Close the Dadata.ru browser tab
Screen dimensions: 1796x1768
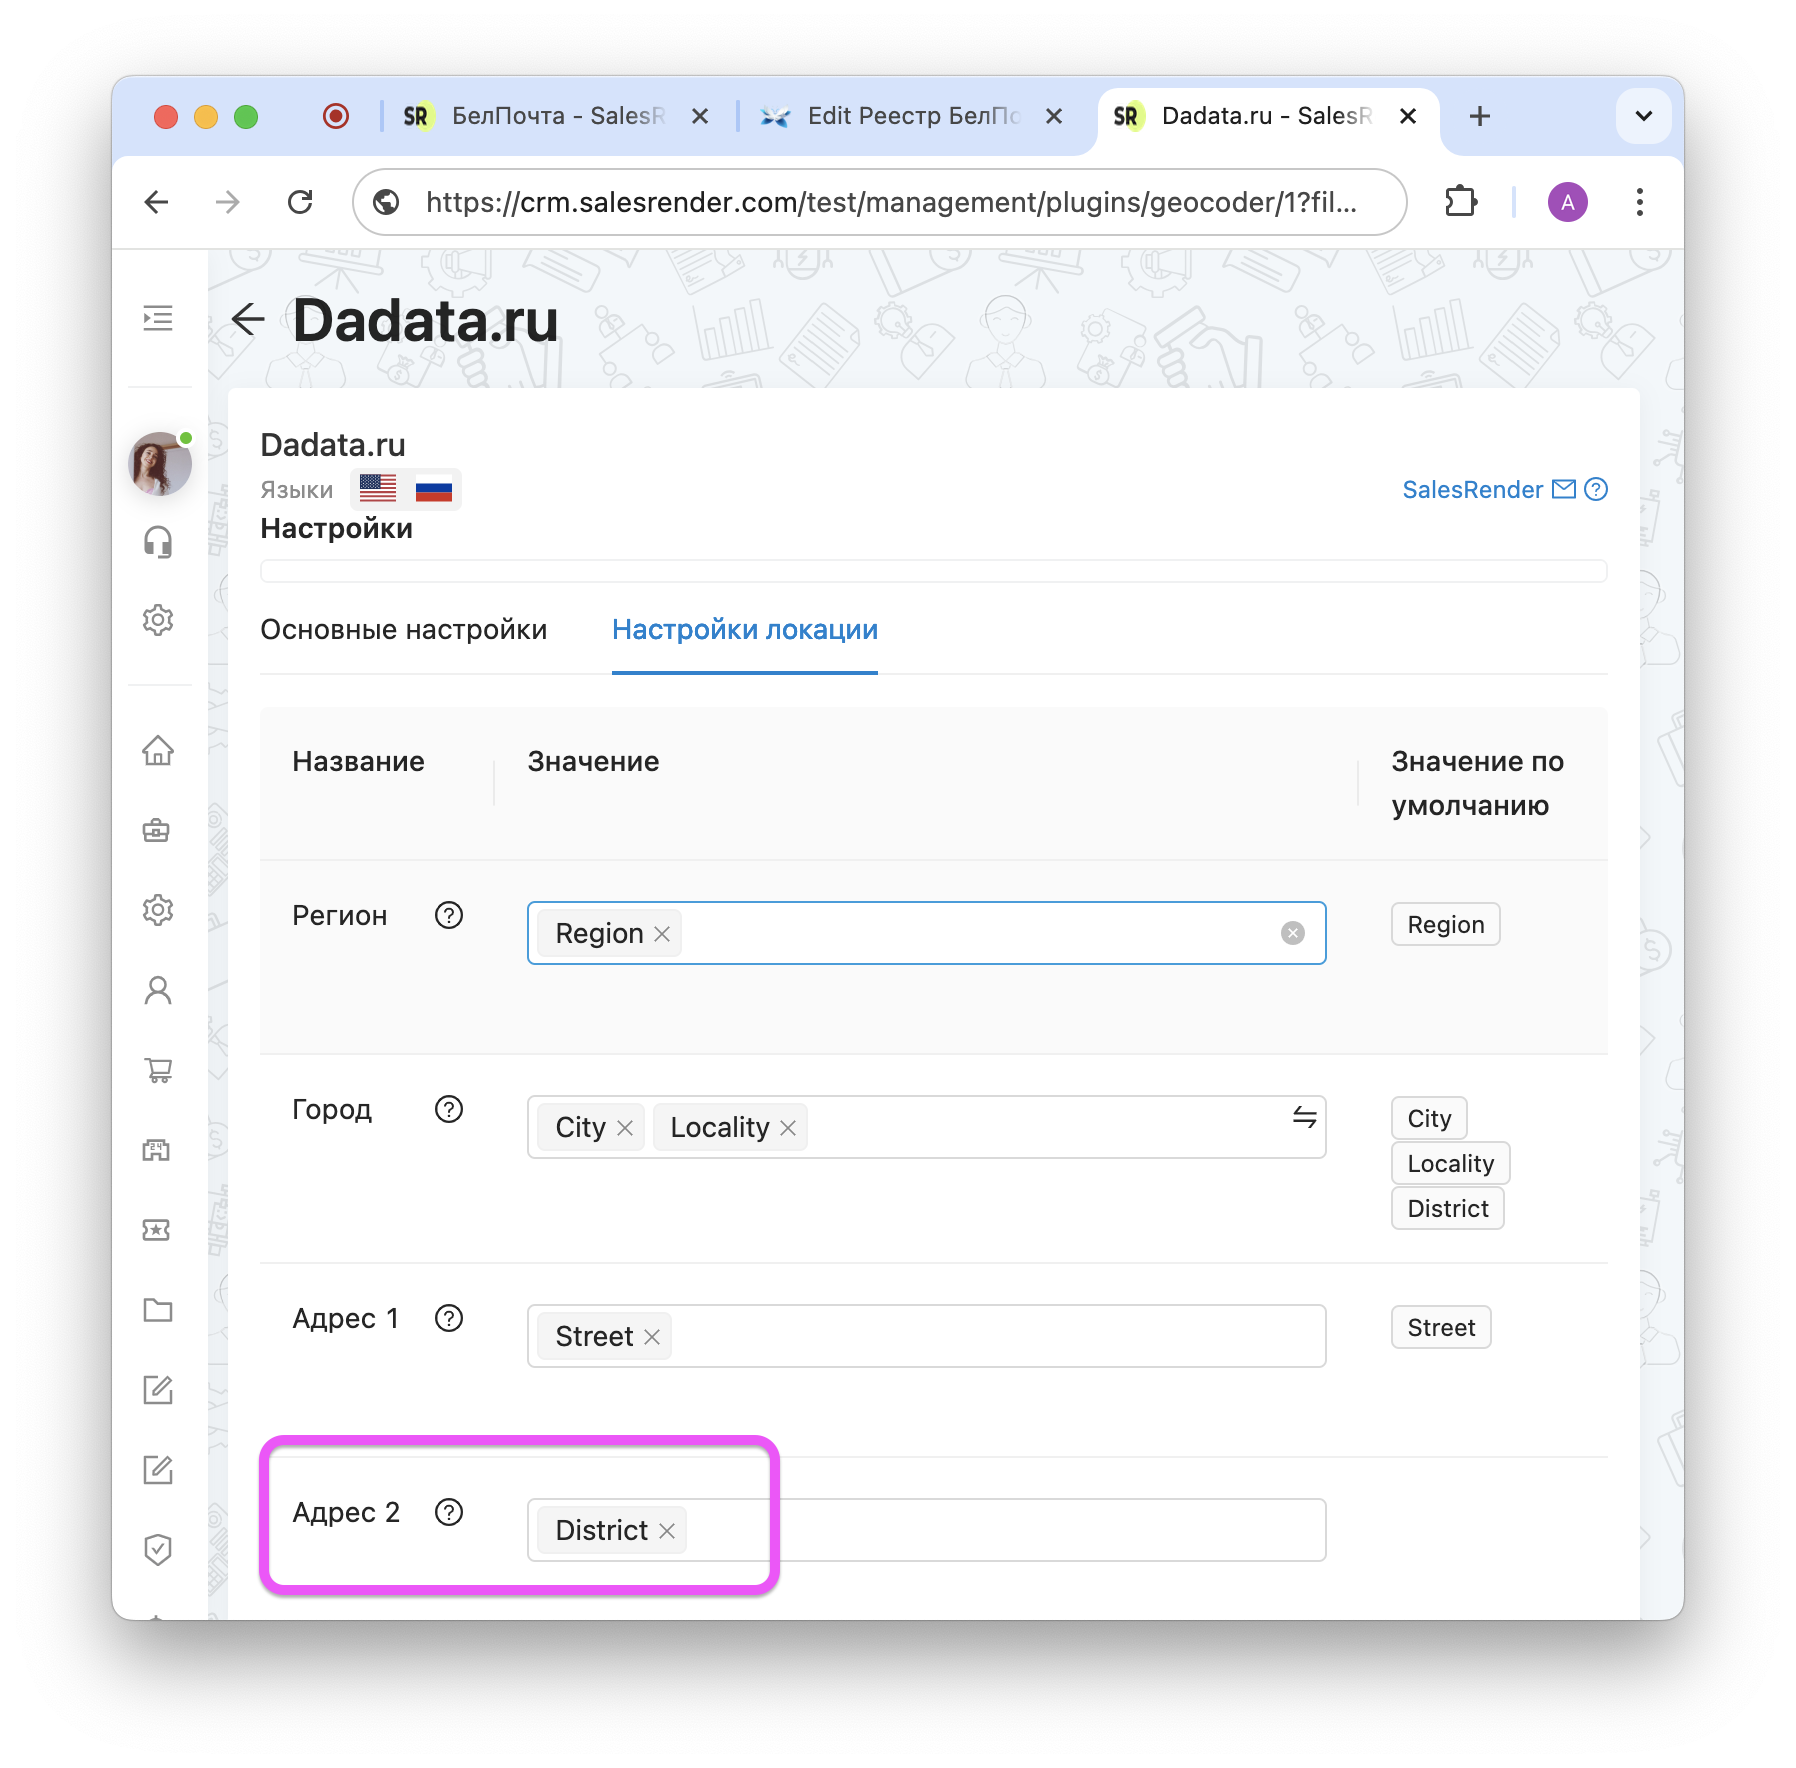coord(1408,116)
